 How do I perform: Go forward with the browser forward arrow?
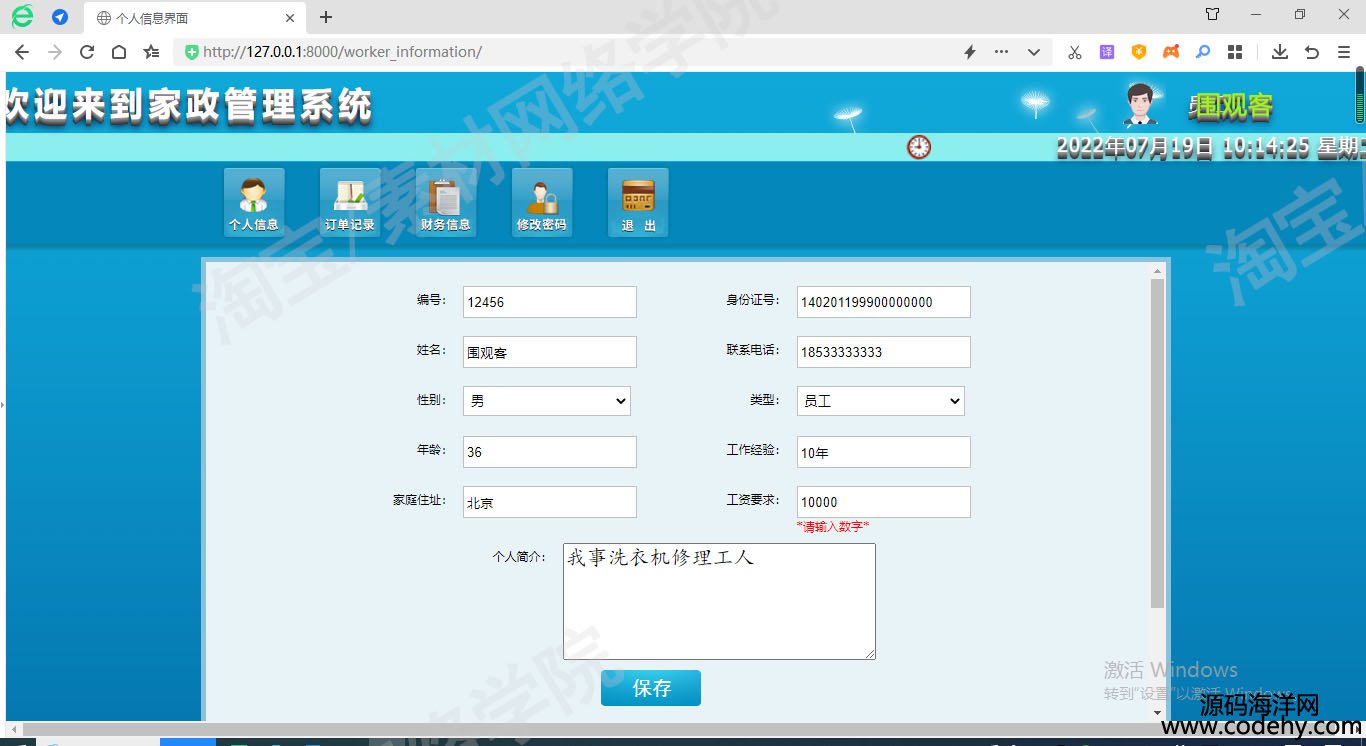(55, 52)
